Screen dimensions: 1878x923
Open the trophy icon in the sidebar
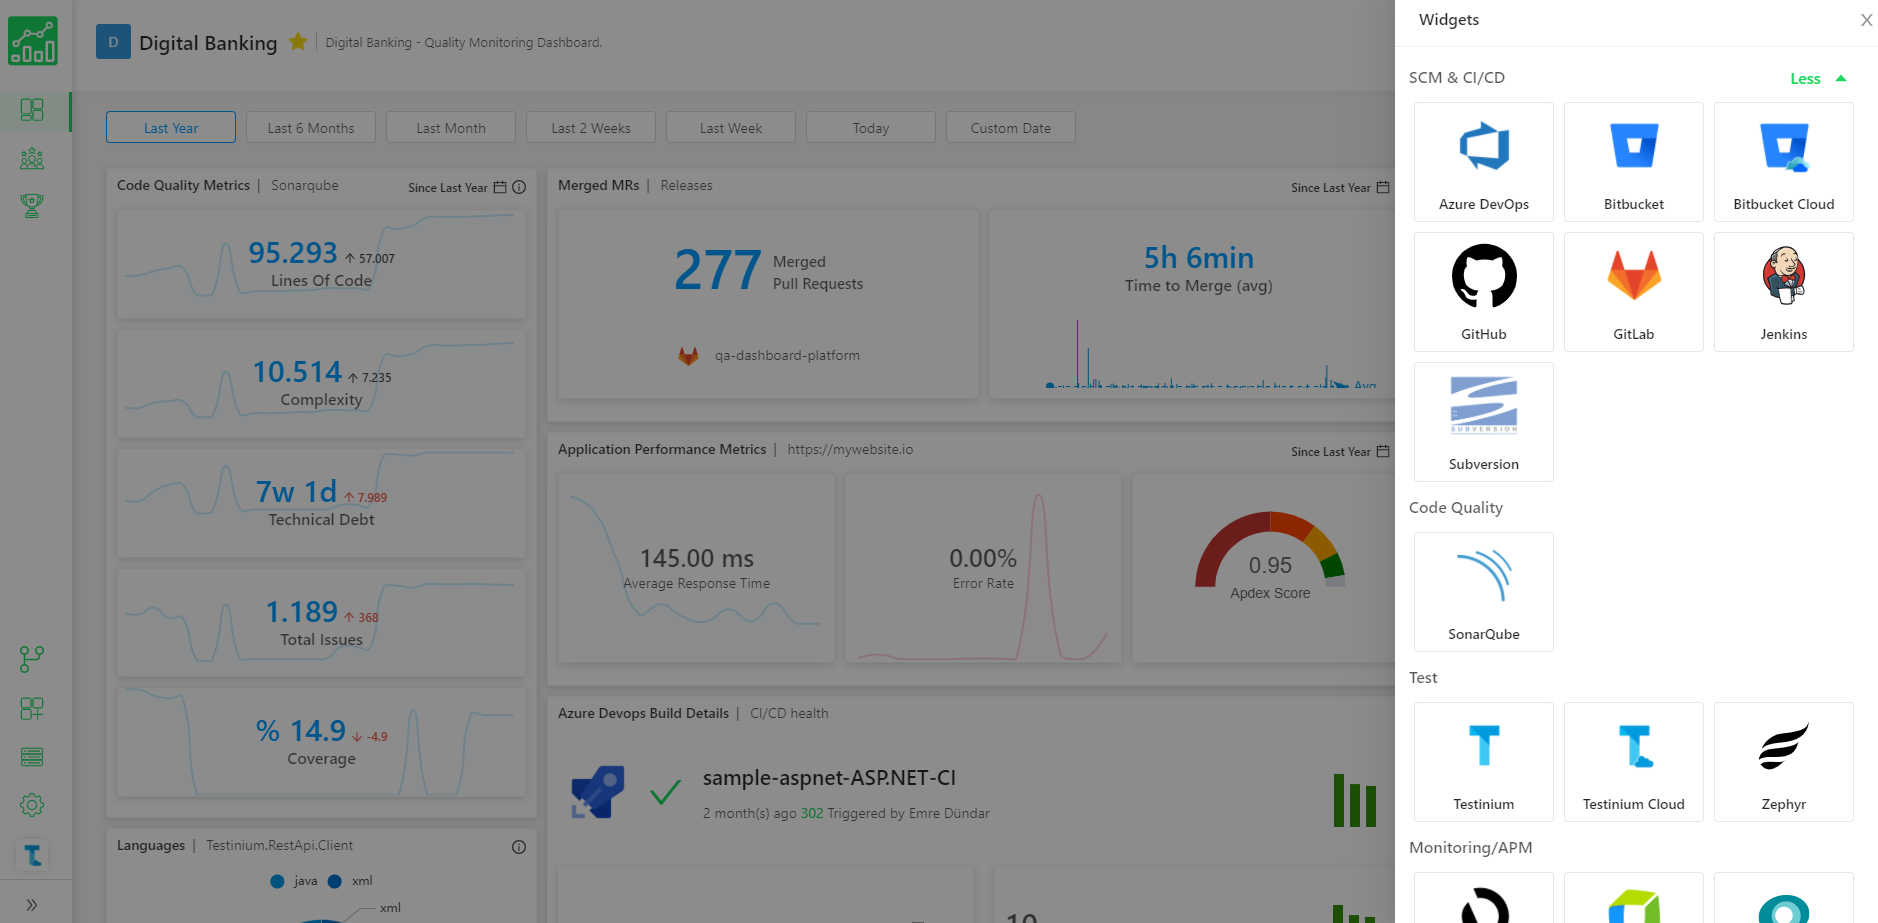tap(32, 206)
